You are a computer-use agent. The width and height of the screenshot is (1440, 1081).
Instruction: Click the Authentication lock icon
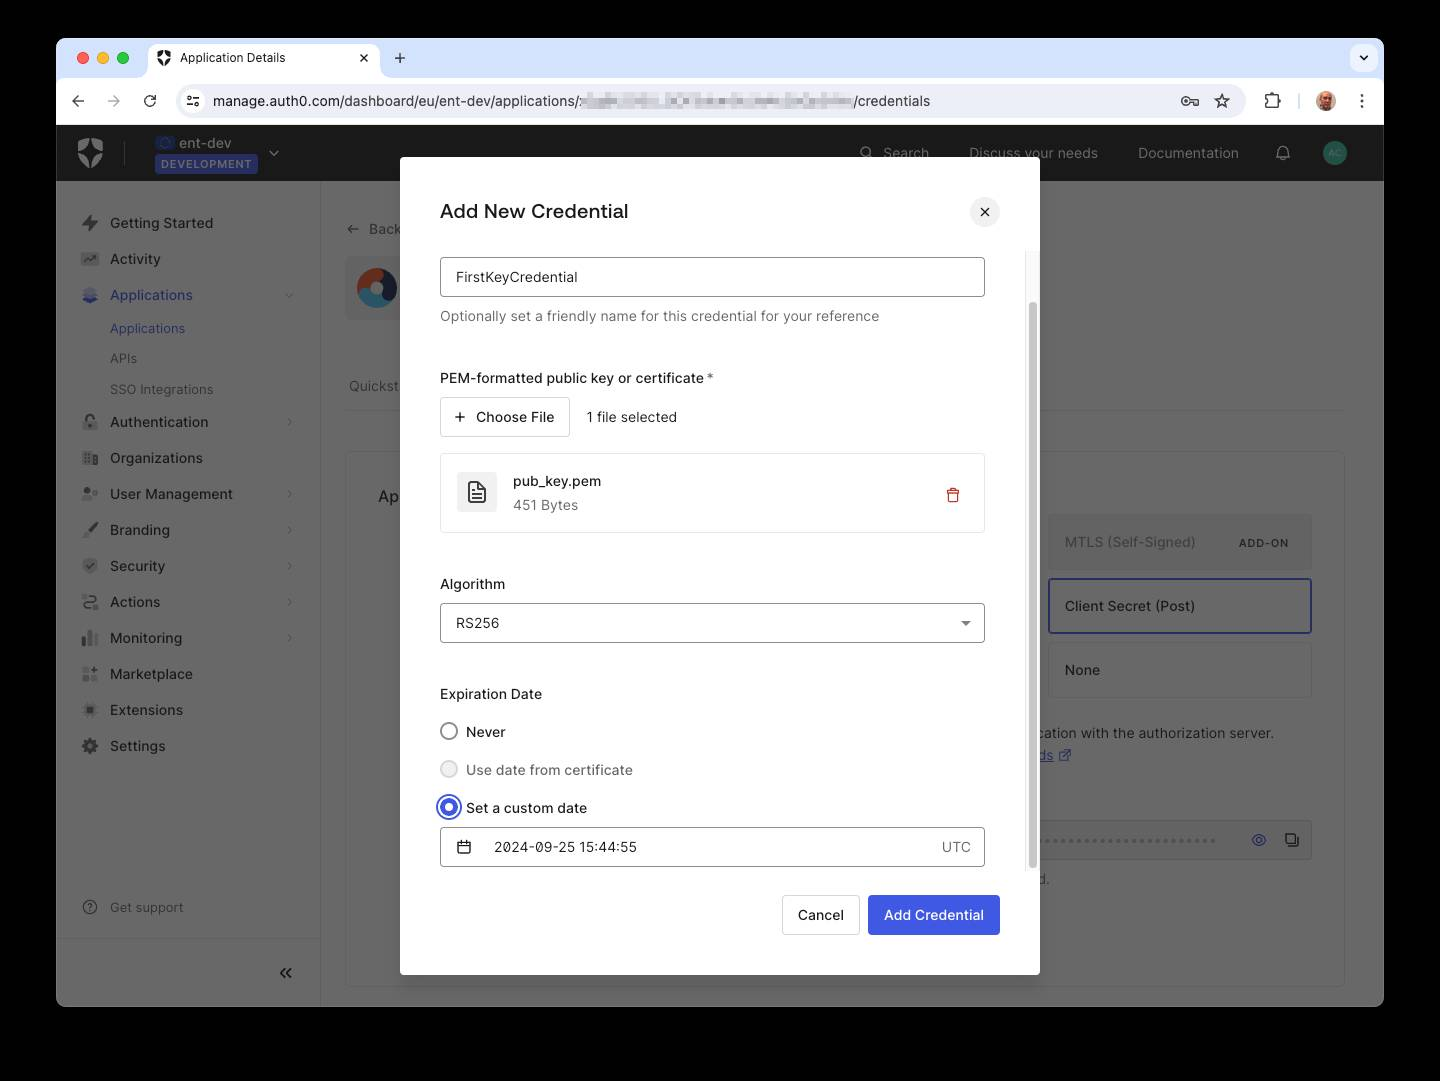pyautogui.click(x=90, y=422)
